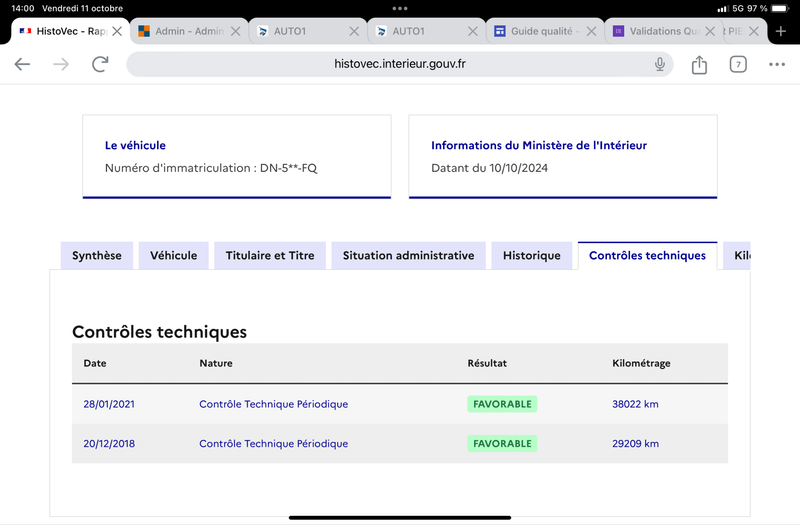
Task: Reload the HistoVec page
Action: tap(100, 64)
